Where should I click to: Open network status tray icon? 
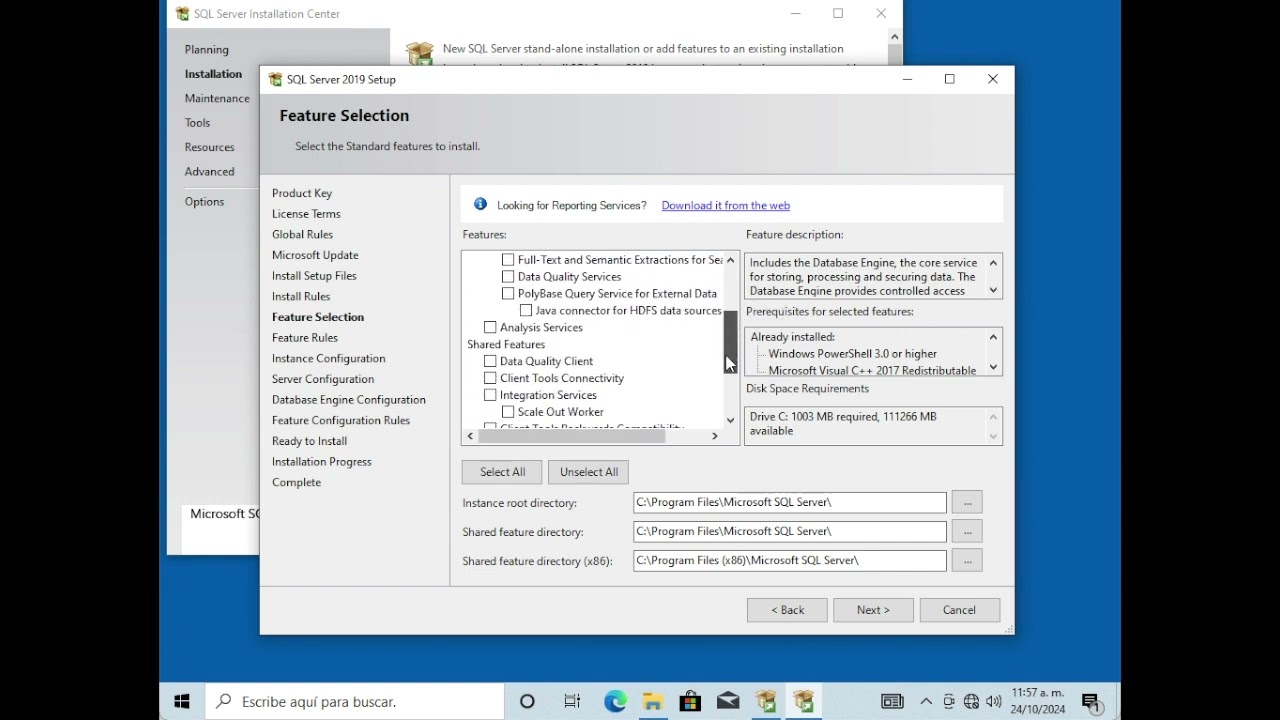[971, 702]
